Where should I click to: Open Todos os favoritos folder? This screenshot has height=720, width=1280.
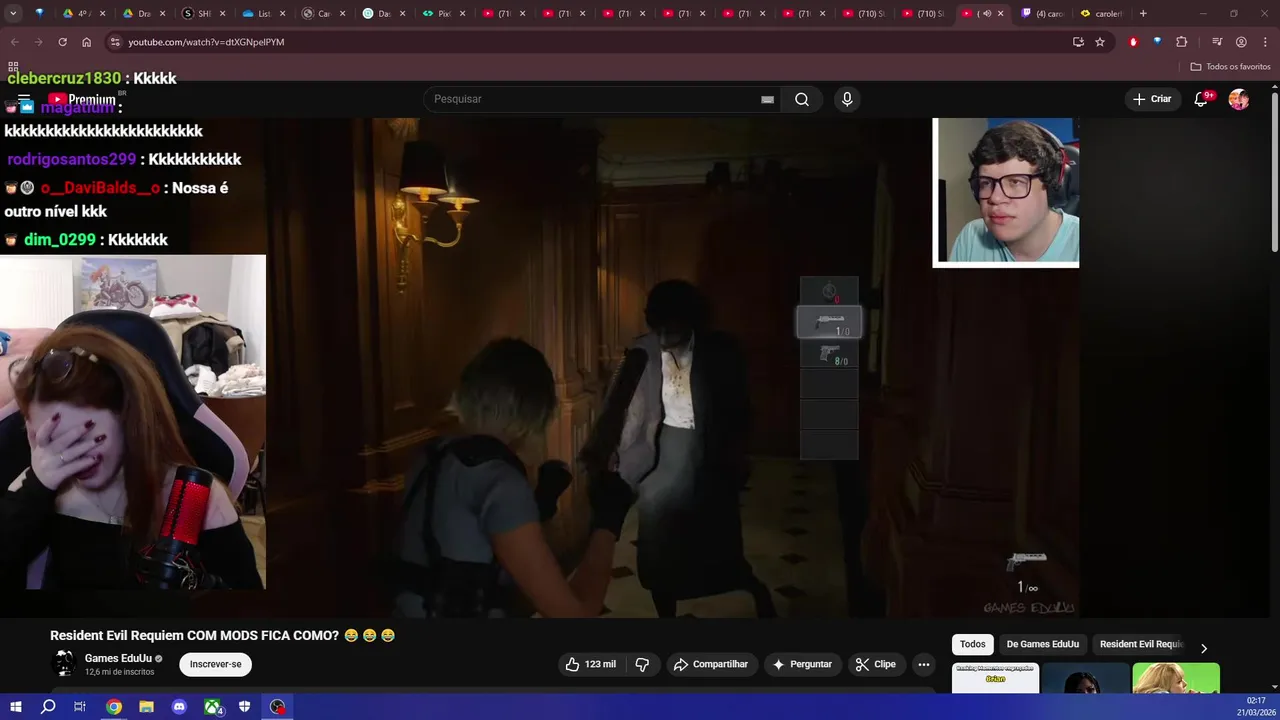click(1230, 67)
